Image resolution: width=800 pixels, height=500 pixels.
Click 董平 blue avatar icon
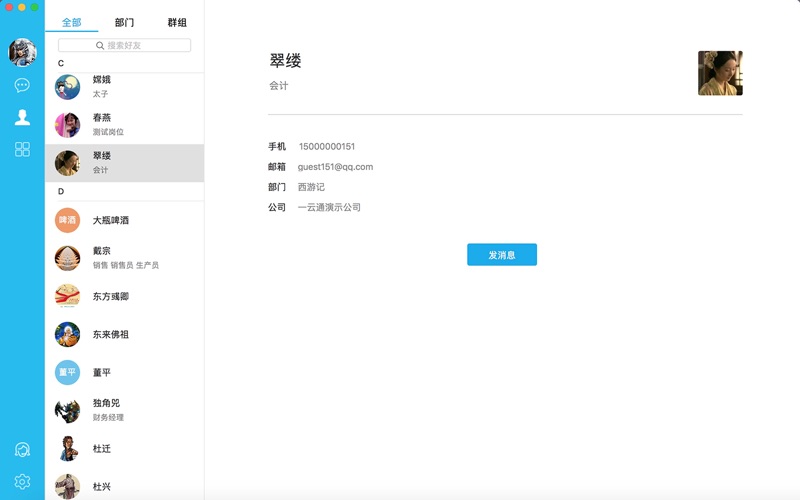(67, 372)
